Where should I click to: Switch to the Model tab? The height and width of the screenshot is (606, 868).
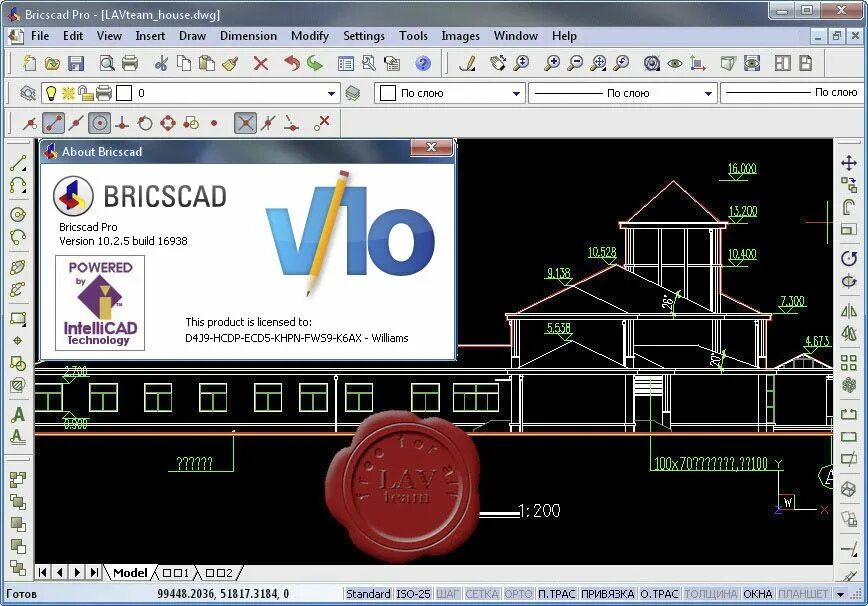coord(130,573)
